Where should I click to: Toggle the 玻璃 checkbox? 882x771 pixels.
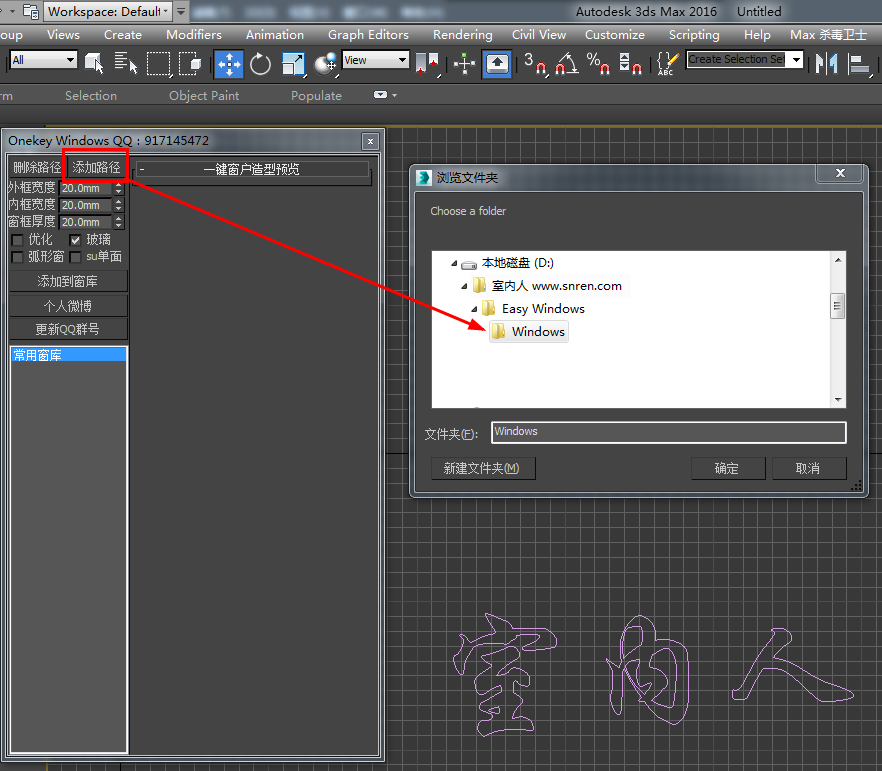[75, 240]
